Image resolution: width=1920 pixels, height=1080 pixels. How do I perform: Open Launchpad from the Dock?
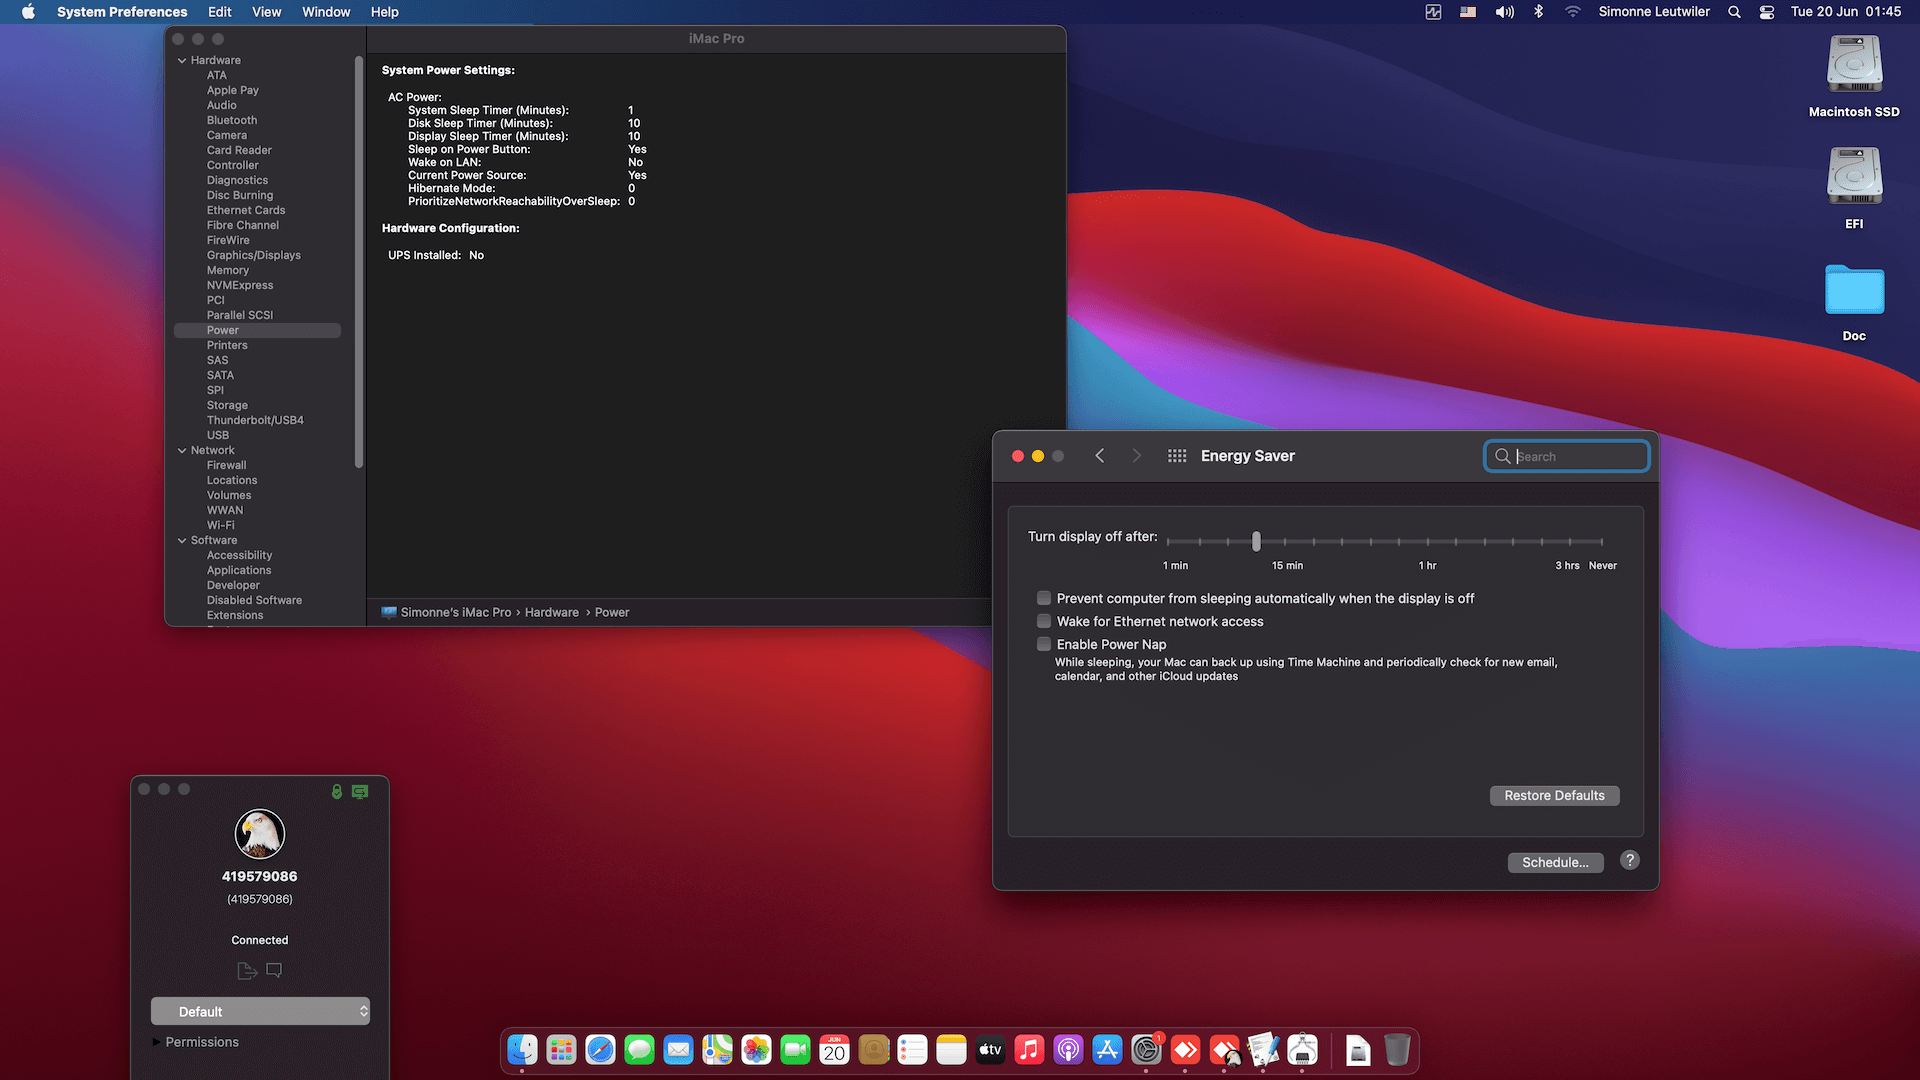point(561,1050)
